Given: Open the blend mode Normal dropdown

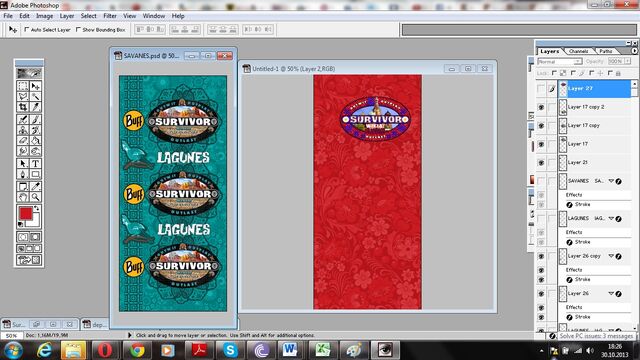Looking at the screenshot, I should click(560, 62).
